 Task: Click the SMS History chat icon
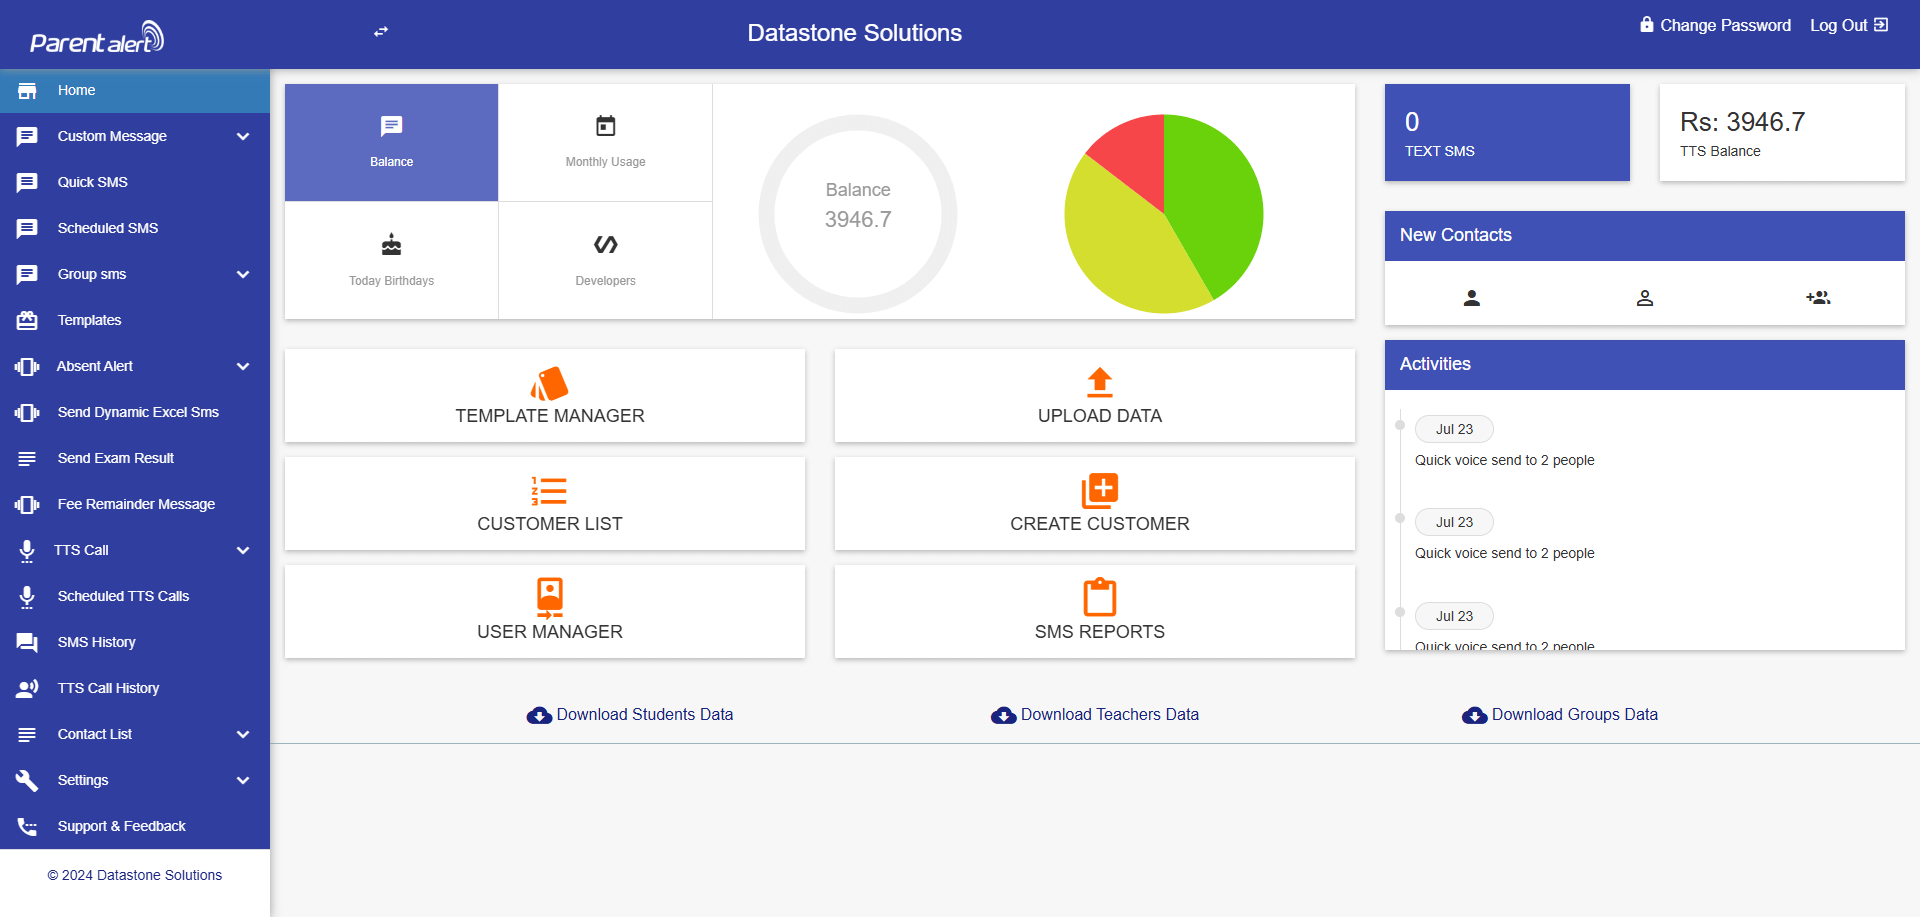point(27,643)
